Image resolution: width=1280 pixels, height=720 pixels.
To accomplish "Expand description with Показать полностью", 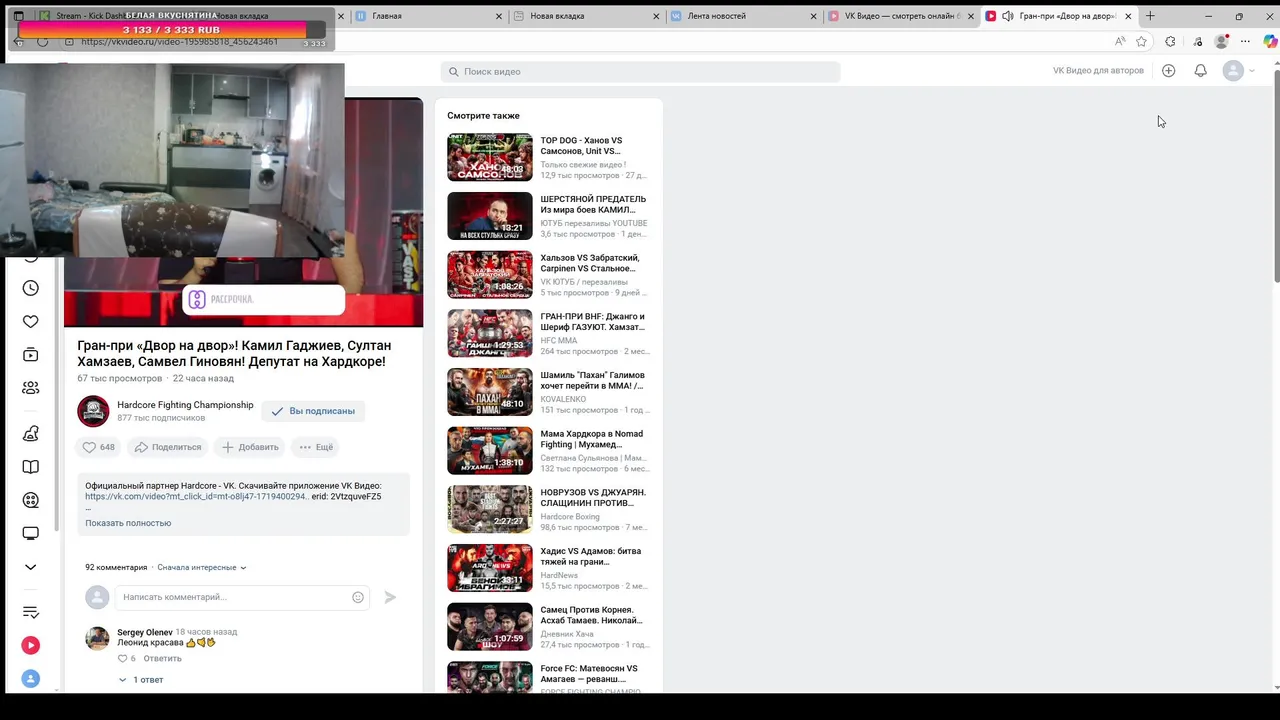I will pyautogui.click(x=128, y=523).
